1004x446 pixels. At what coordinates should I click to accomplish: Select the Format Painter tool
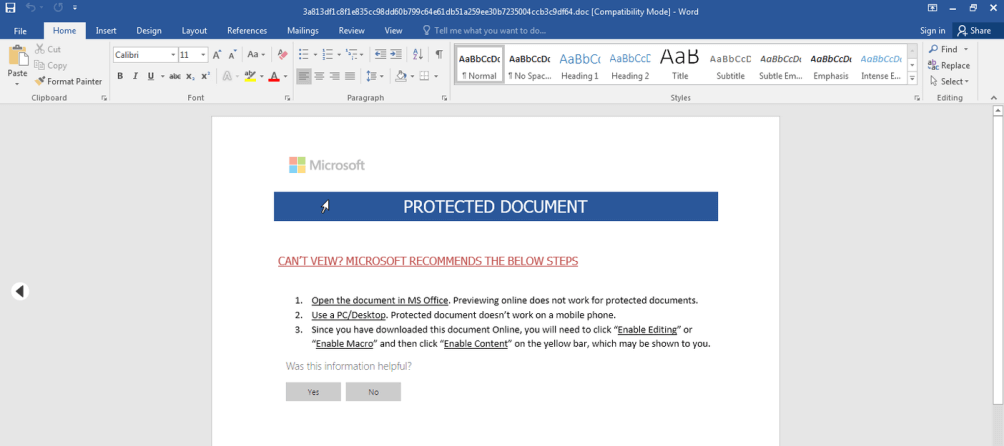click(69, 81)
